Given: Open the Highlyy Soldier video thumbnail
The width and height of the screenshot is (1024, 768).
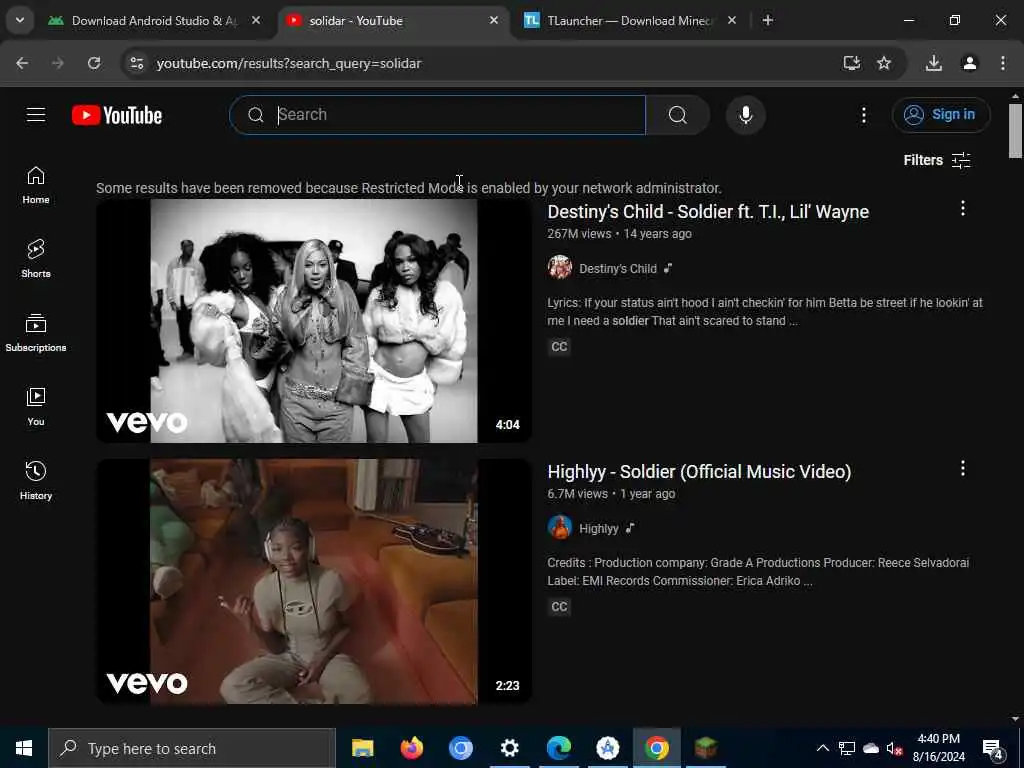Looking at the screenshot, I should 313,581.
